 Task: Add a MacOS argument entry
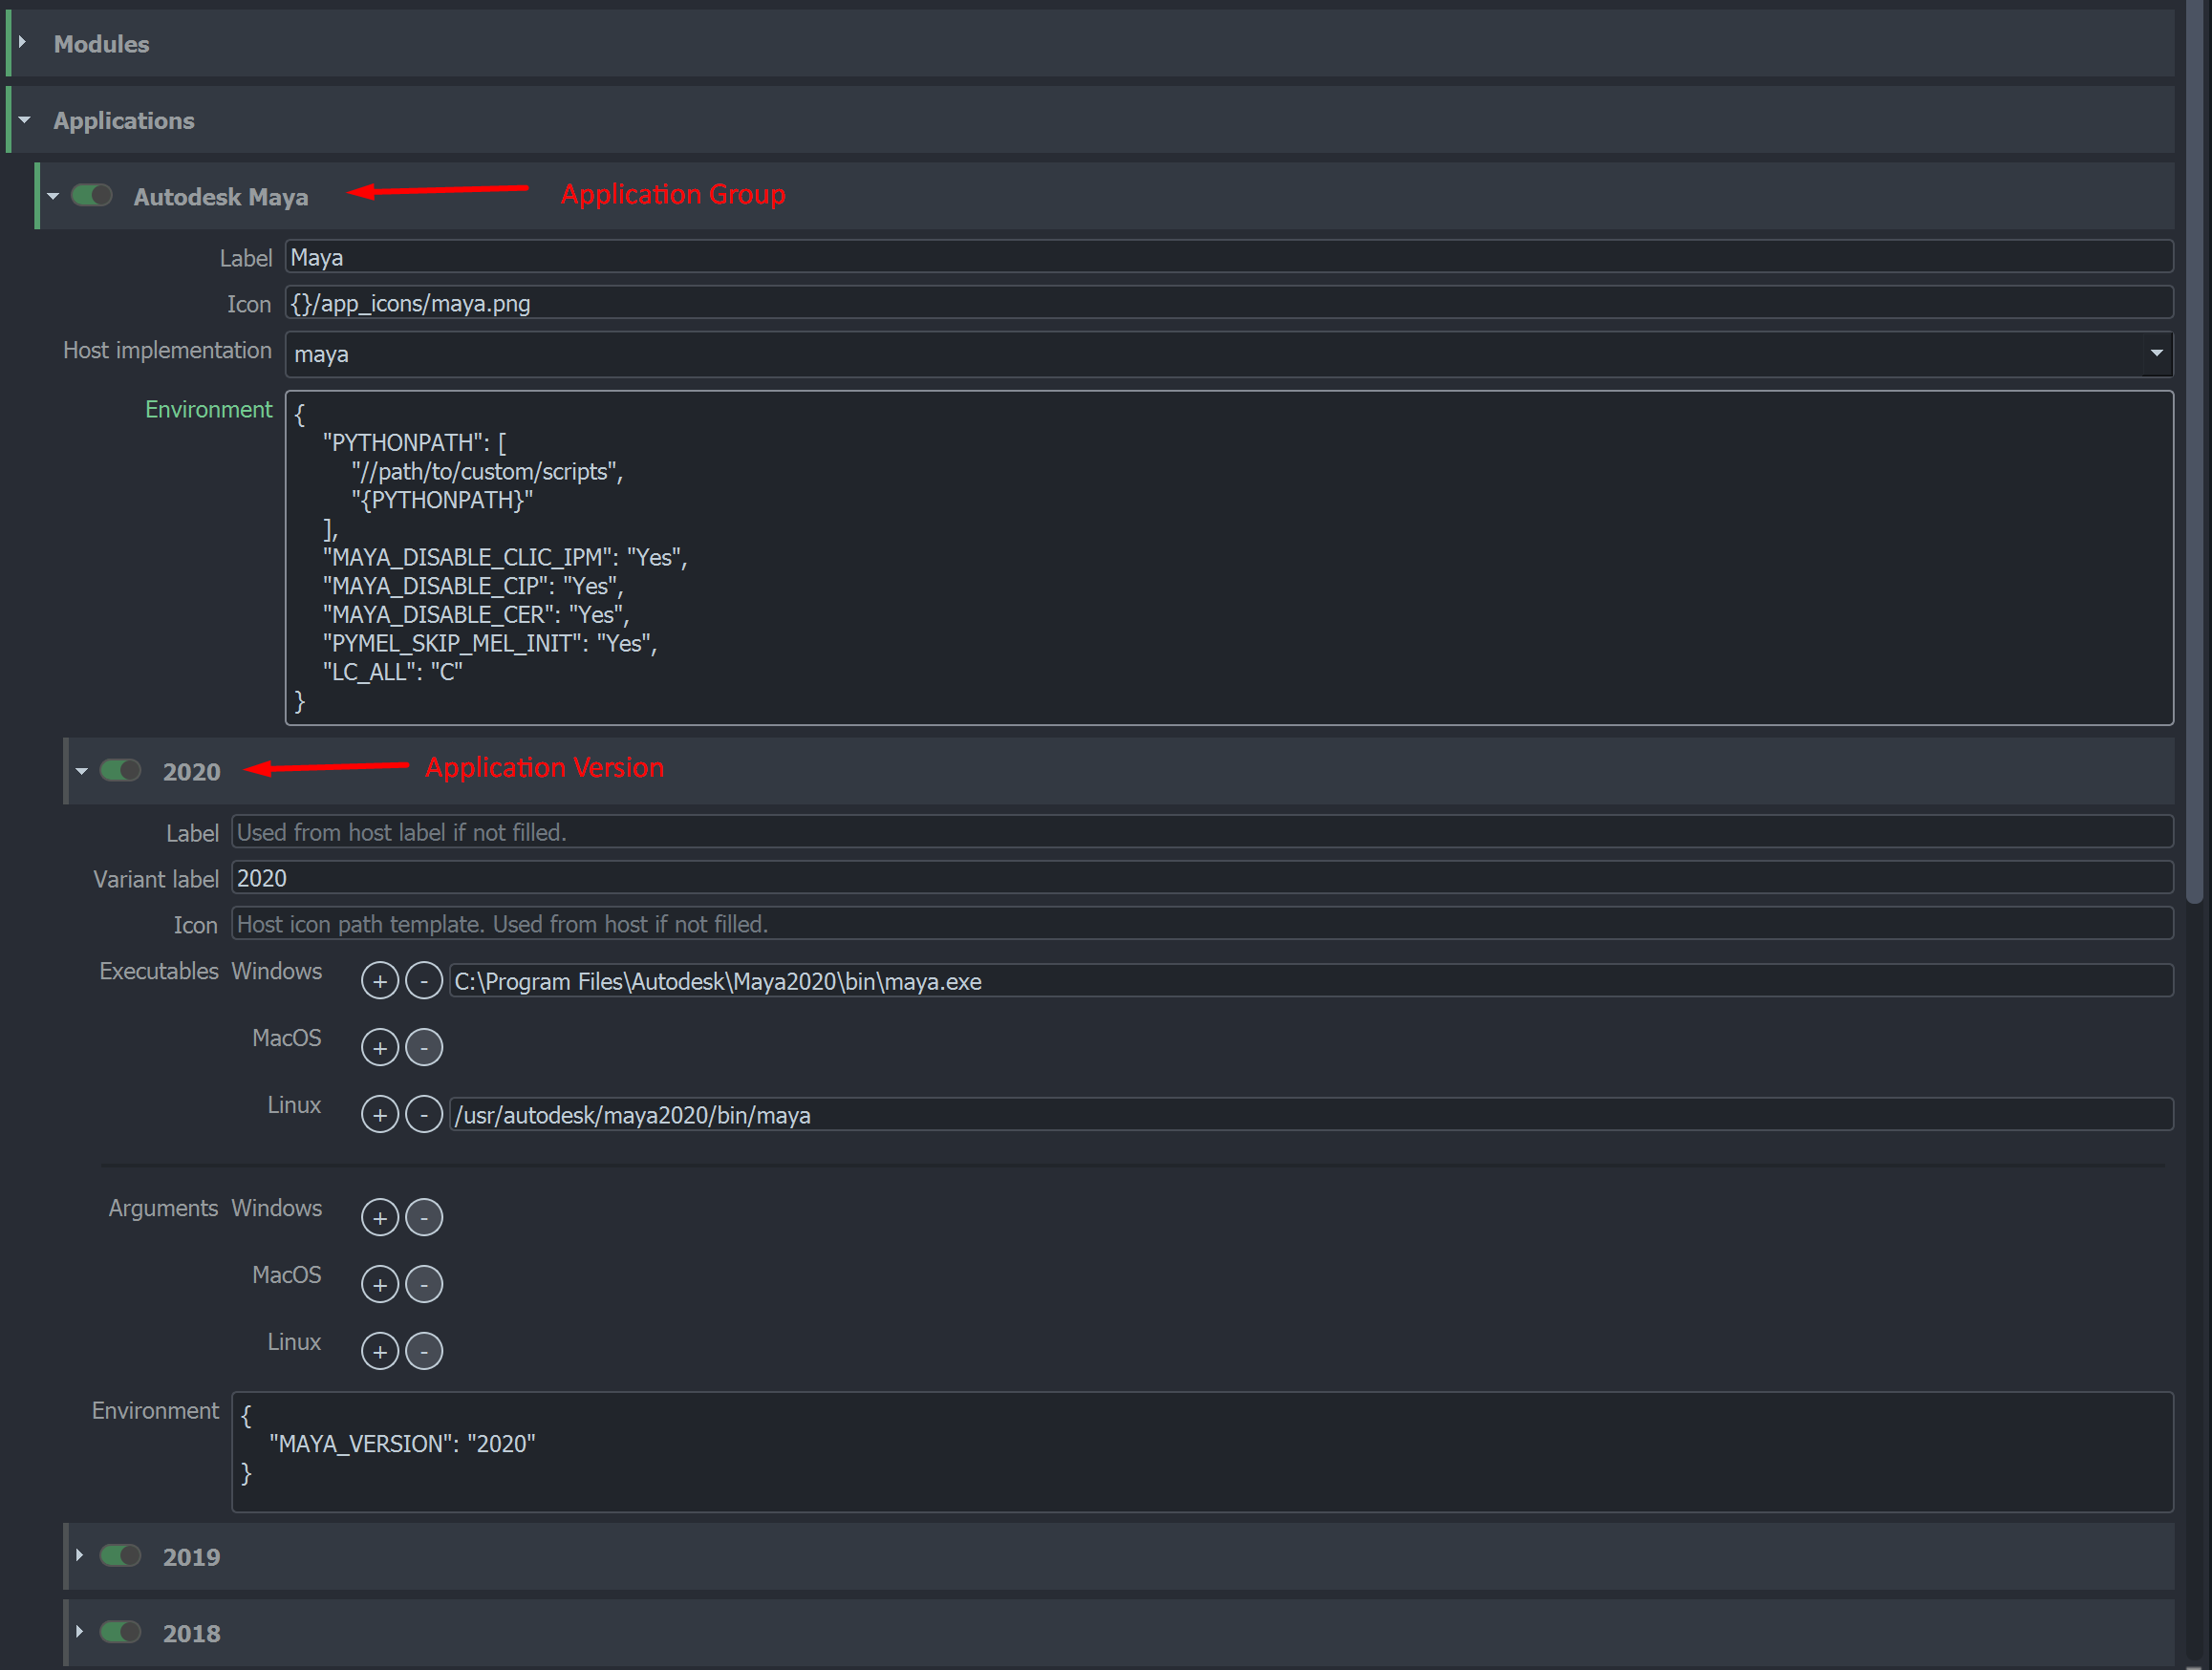pyautogui.click(x=379, y=1284)
